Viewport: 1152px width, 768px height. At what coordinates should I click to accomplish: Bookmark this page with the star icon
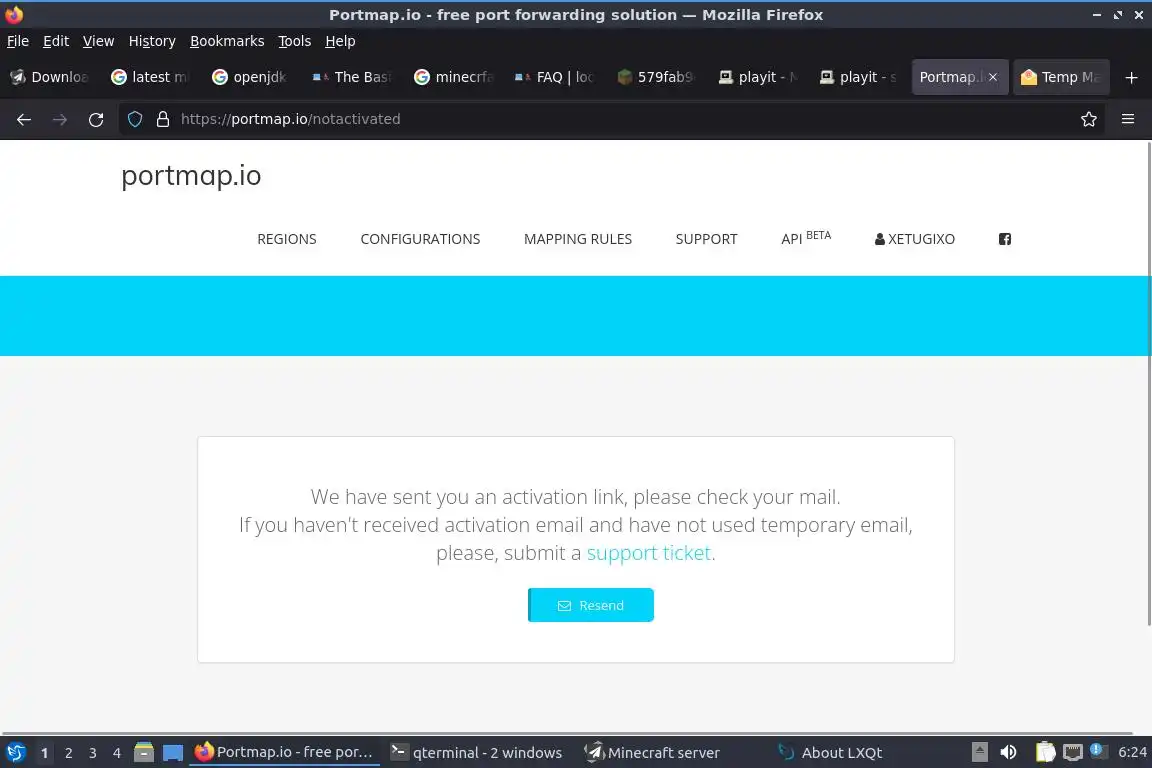click(1089, 119)
